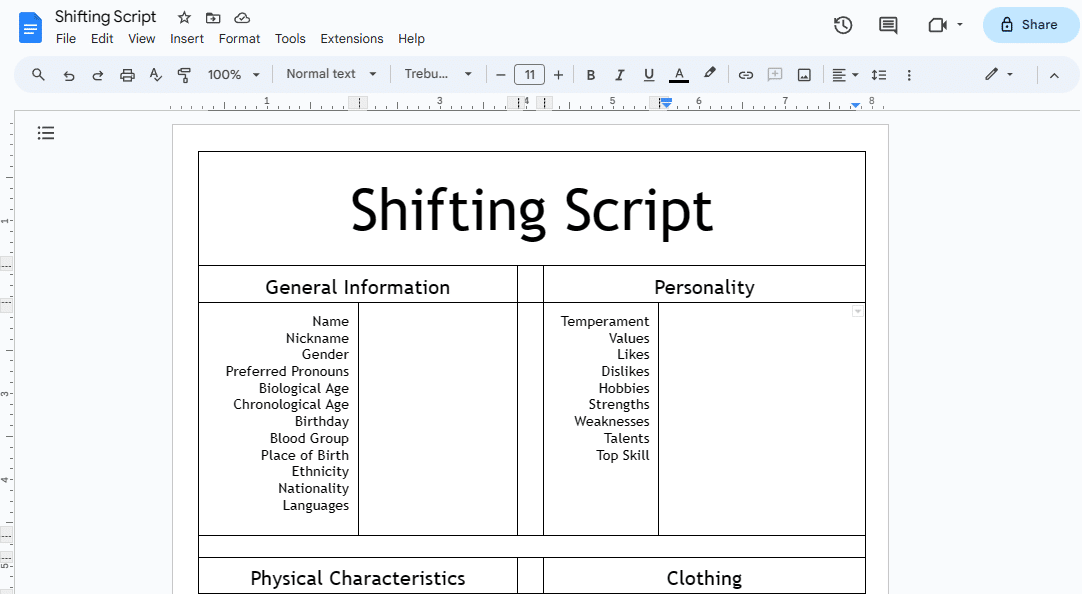Screen dimensions: 1082x594
Task: Undo the last action
Action: [68, 75]
